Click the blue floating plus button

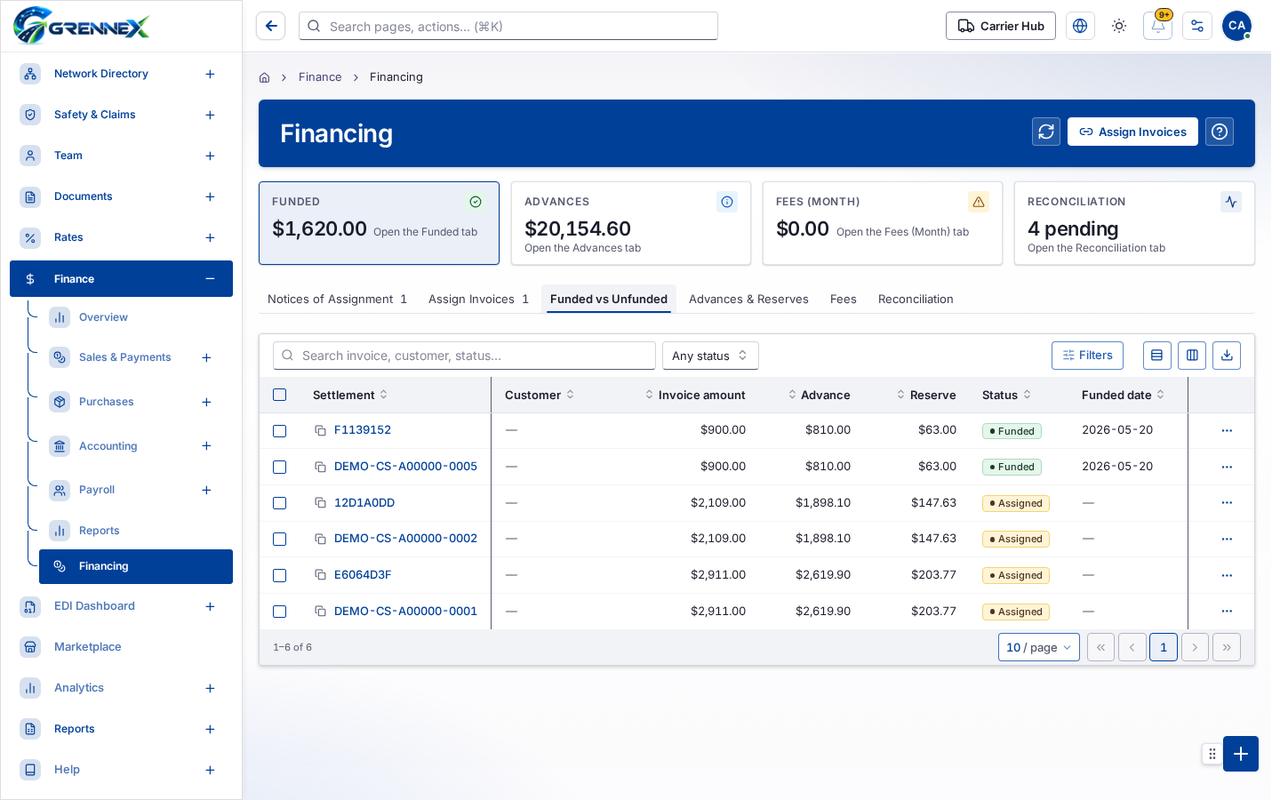(1241, 754)
